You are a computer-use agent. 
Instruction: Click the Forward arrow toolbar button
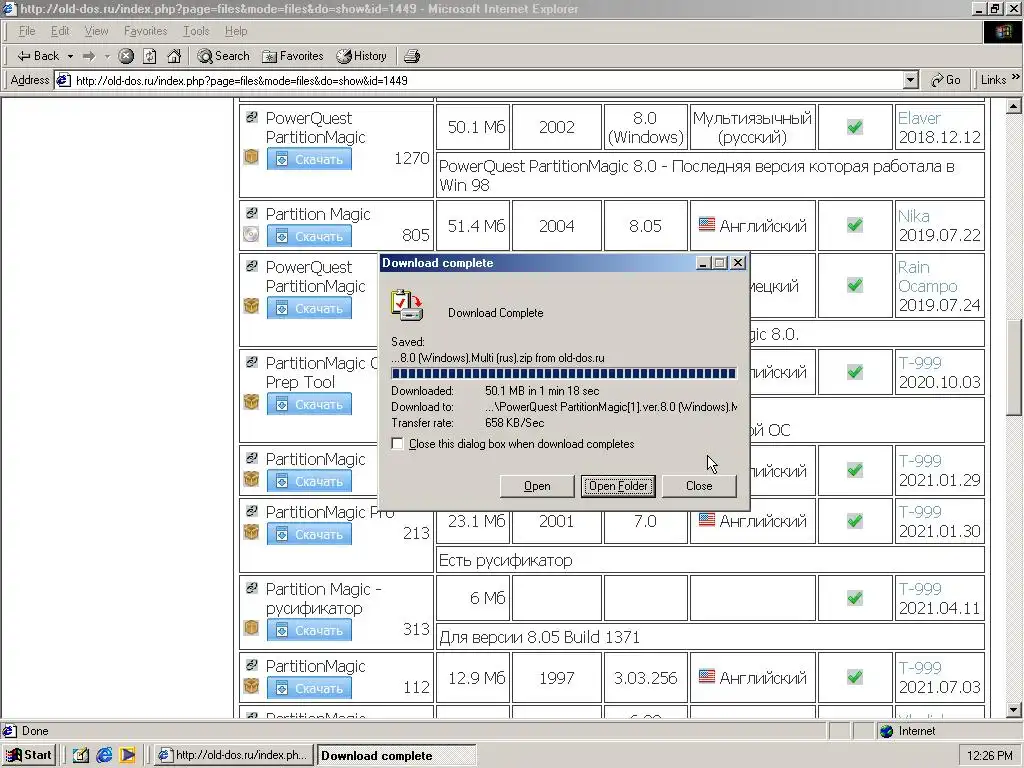(89, 56)
